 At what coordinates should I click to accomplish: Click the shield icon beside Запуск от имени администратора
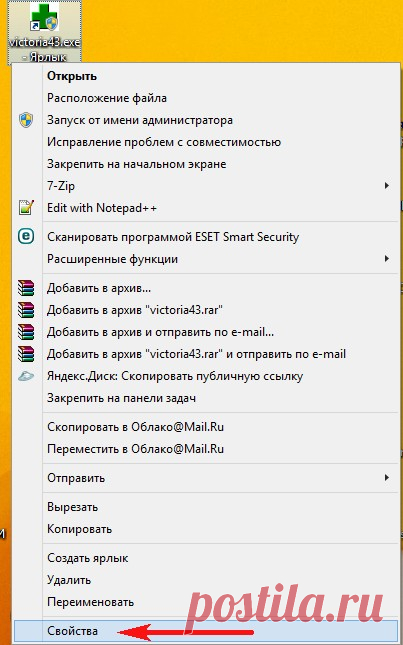pos(26,120)
